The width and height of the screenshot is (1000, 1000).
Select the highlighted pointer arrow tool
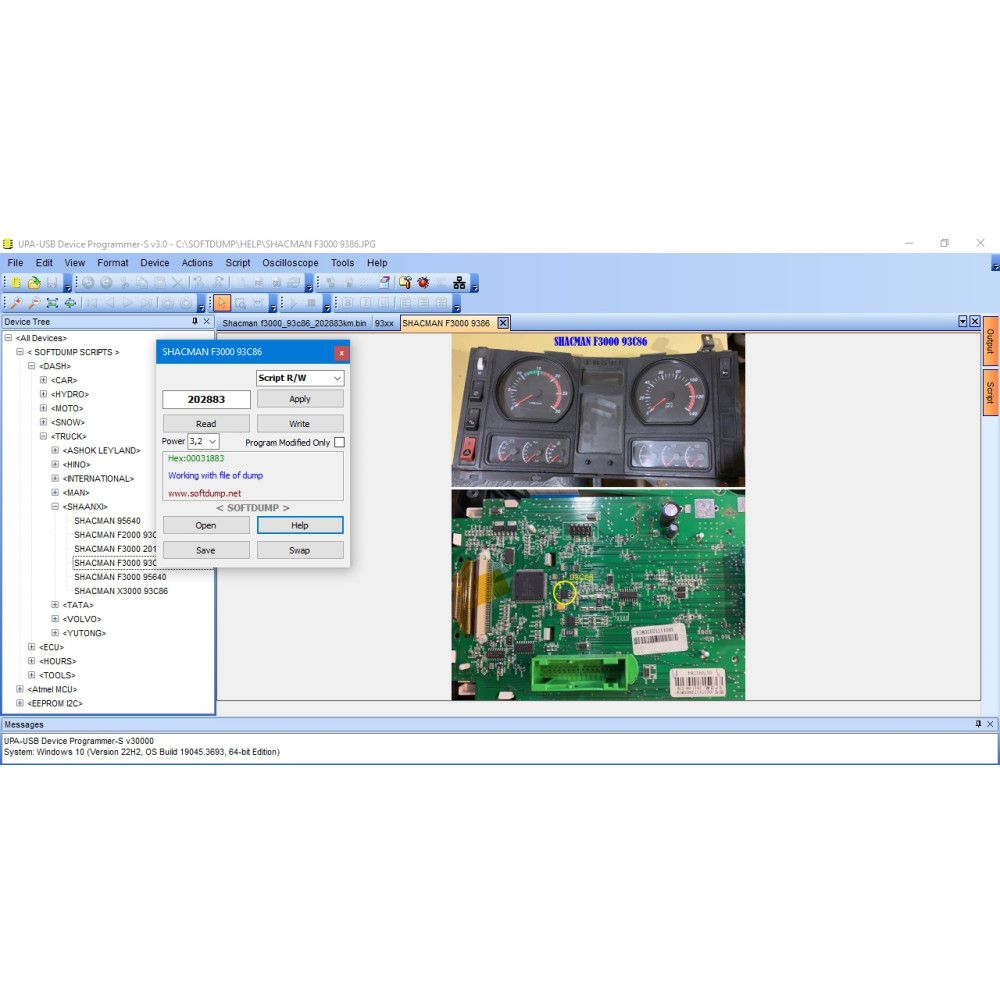coord(222,303)
